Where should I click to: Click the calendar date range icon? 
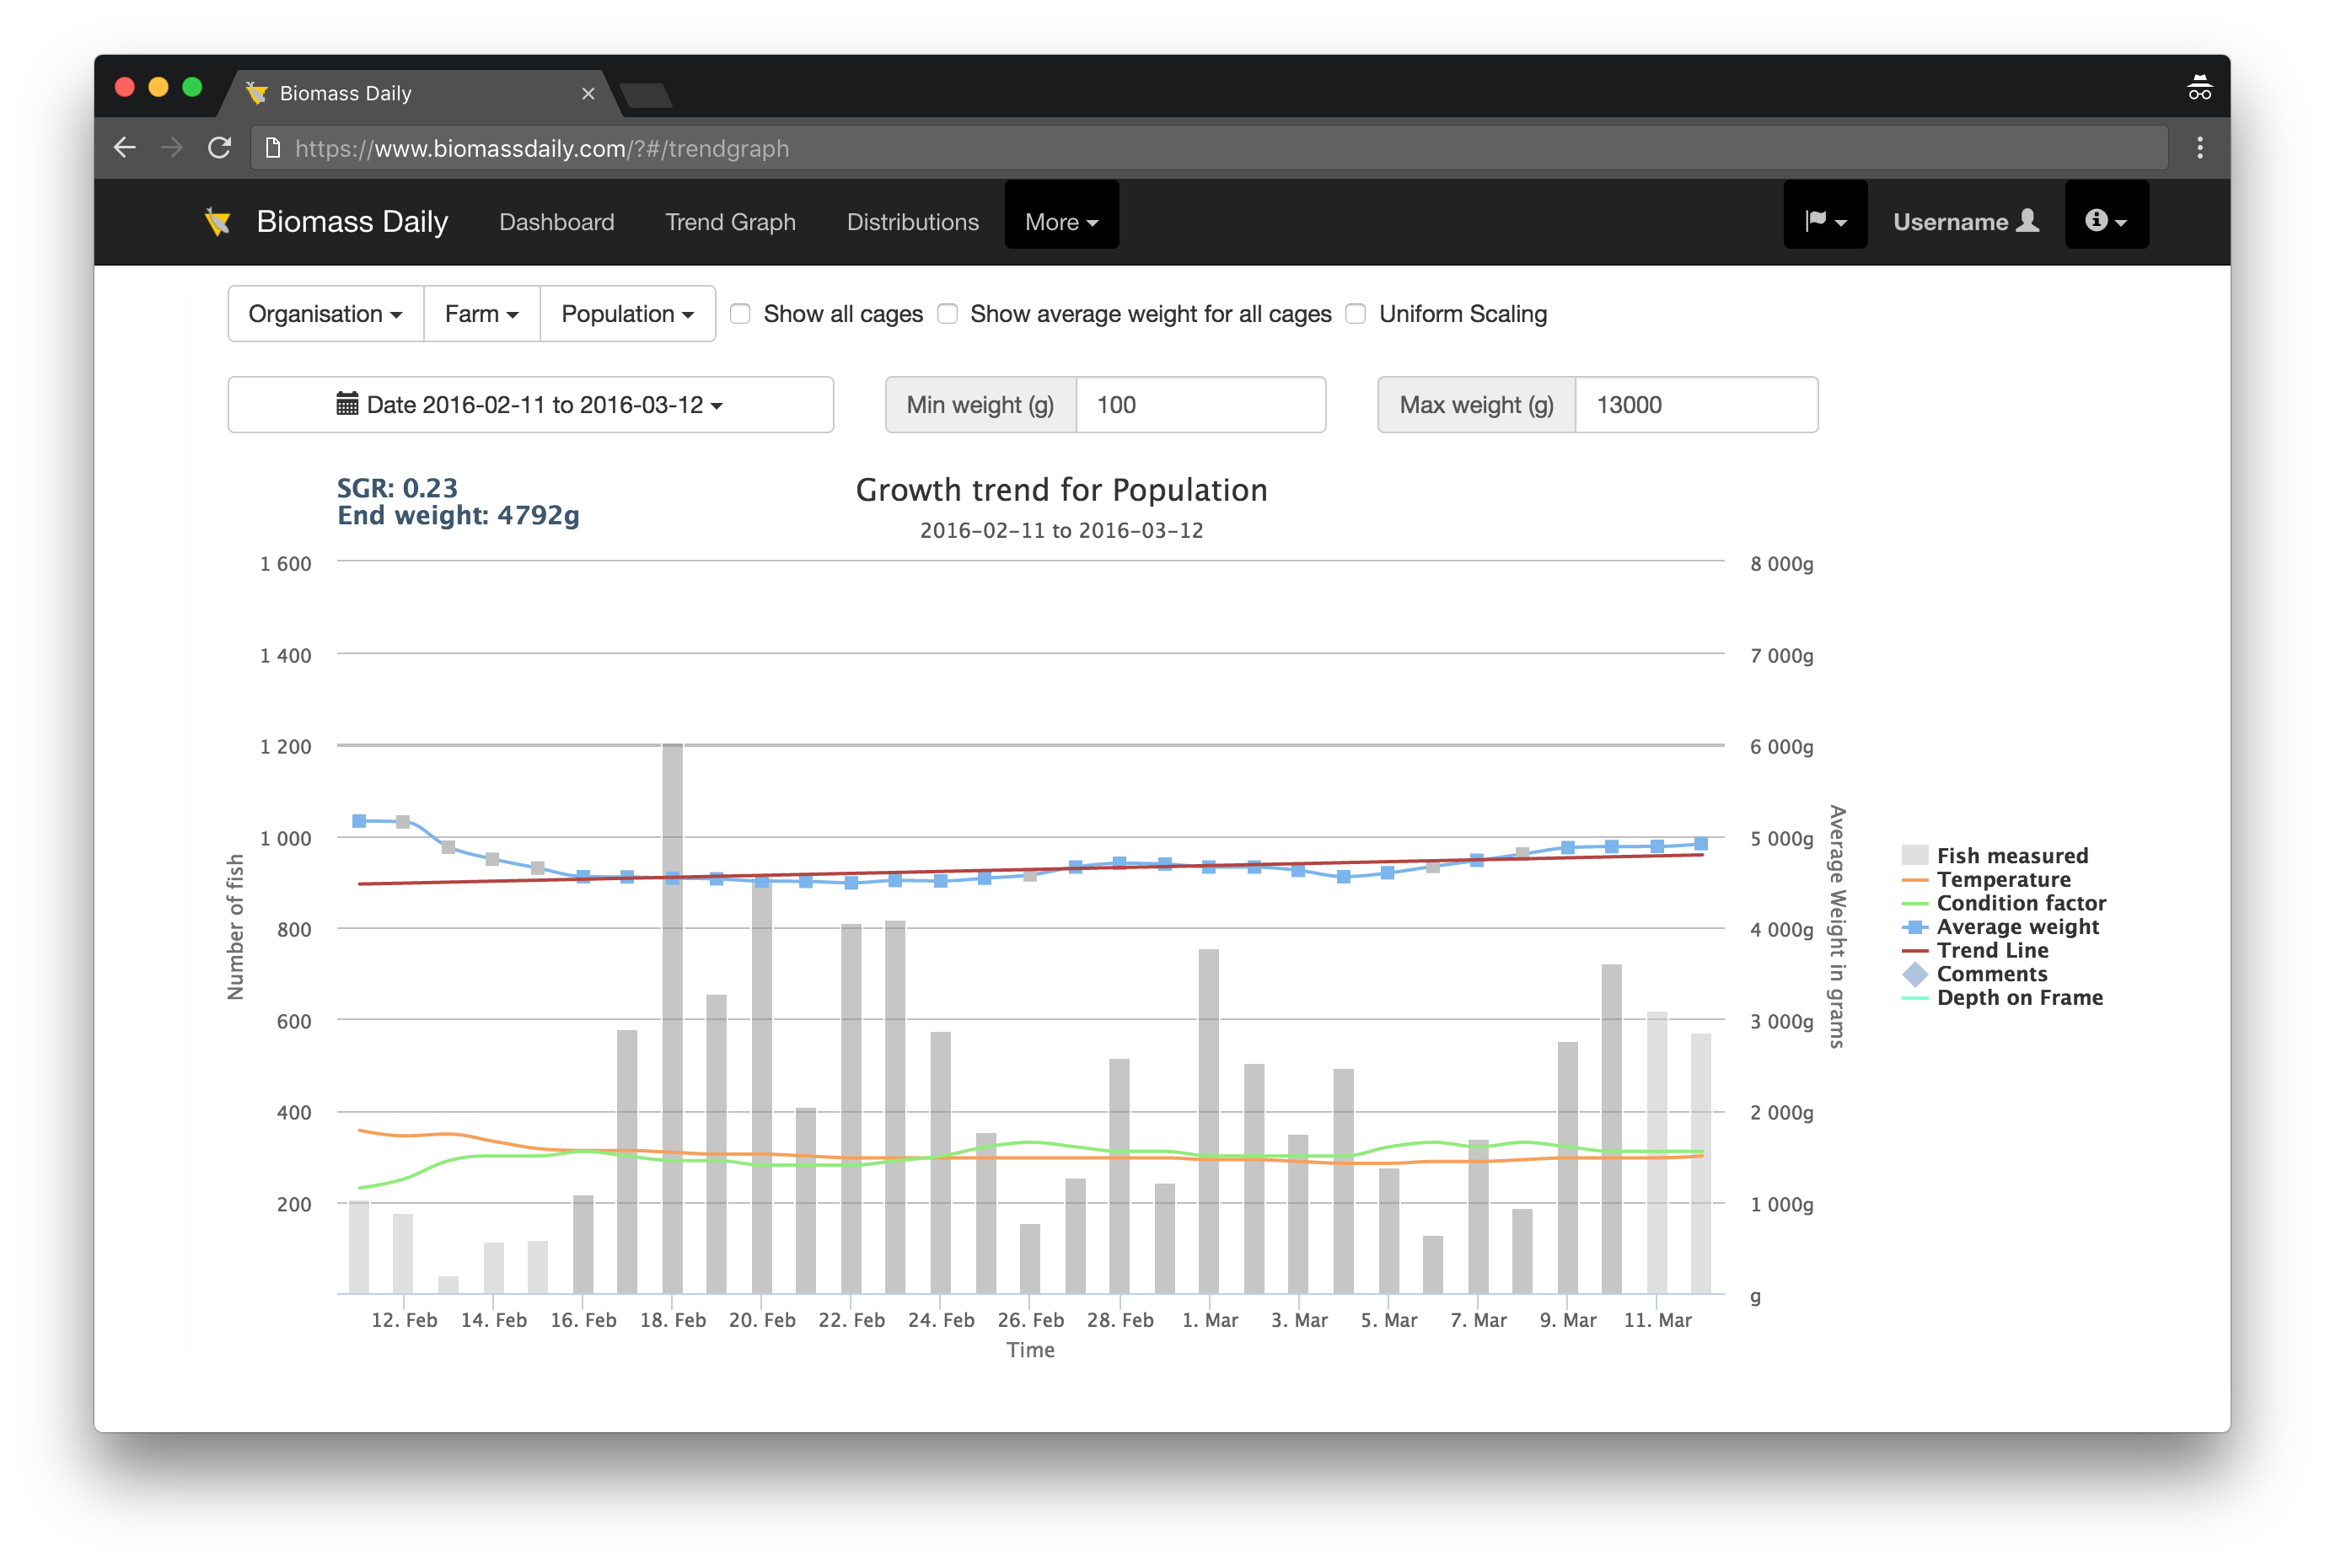tap(346, 405)
